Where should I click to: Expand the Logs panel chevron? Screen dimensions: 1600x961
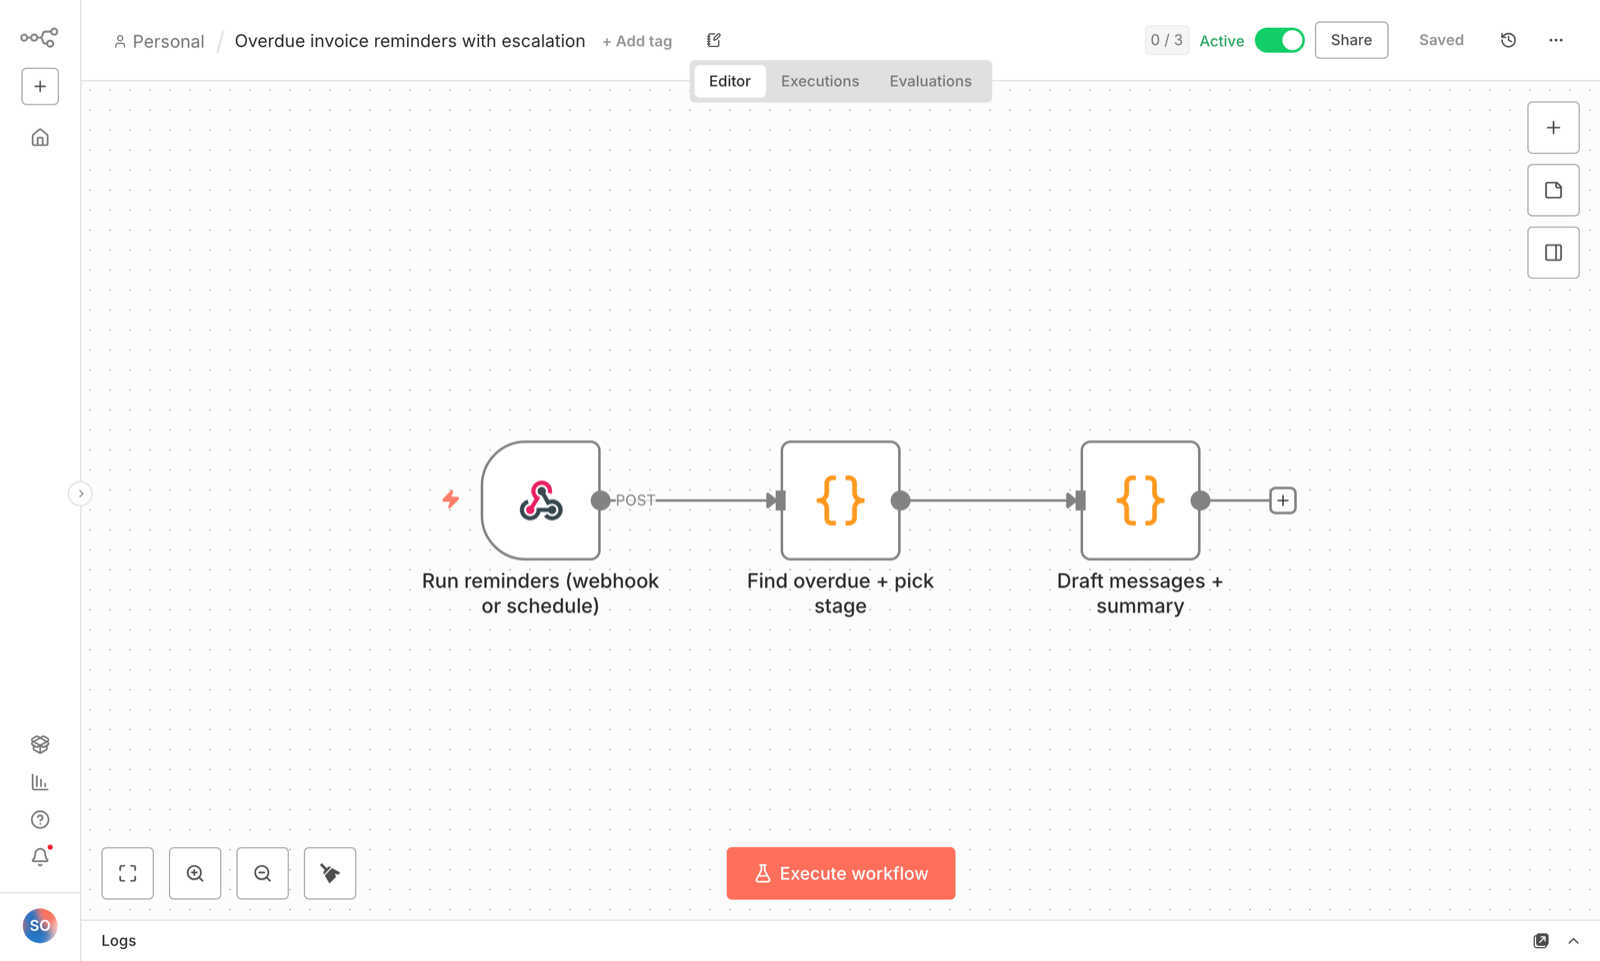click(1573, 941)
